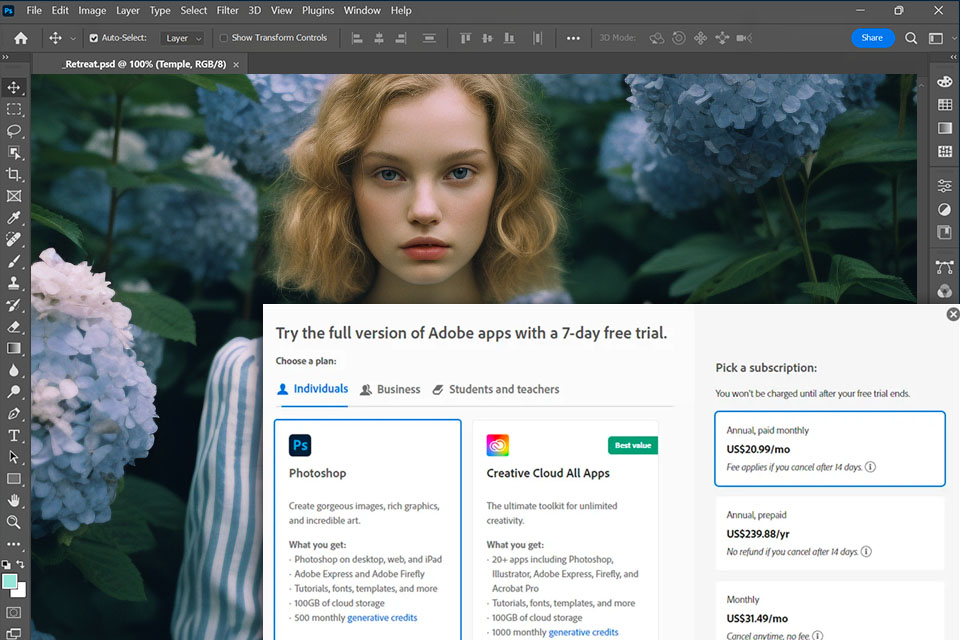The height and width of the screenshot is (640, 960).
Task: Select the Rectangular Marquee tool
Action: [13, 109]
